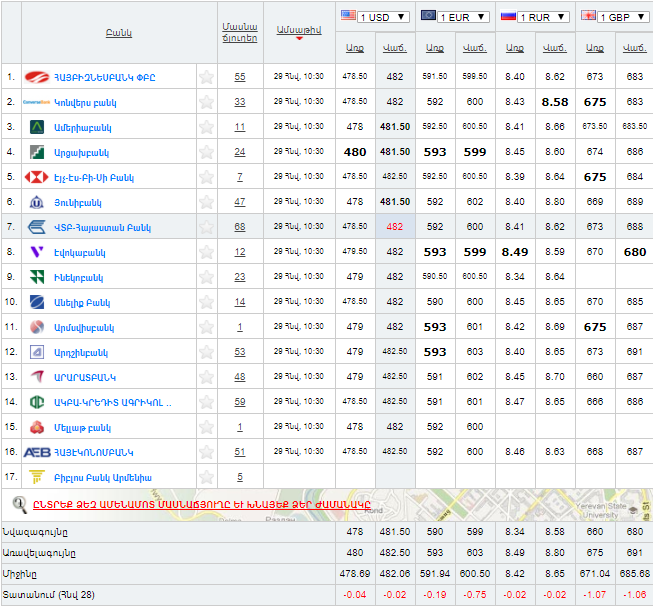
Task: Open the 1 RUR currency dropdown
Action: tap(543, 17)
